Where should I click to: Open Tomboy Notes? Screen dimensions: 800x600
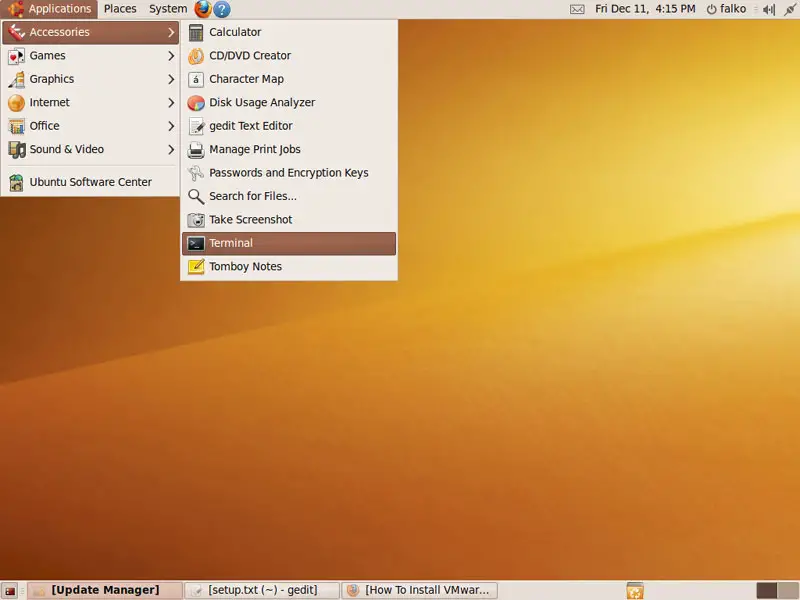[289, 267]
